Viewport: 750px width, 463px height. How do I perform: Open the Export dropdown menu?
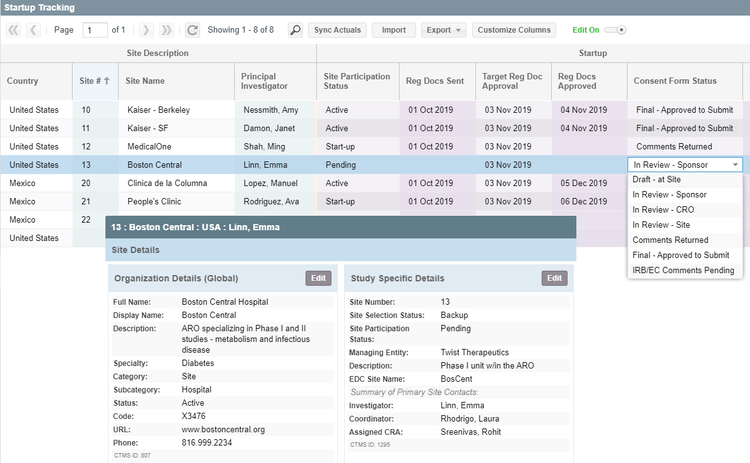[443, 30]
